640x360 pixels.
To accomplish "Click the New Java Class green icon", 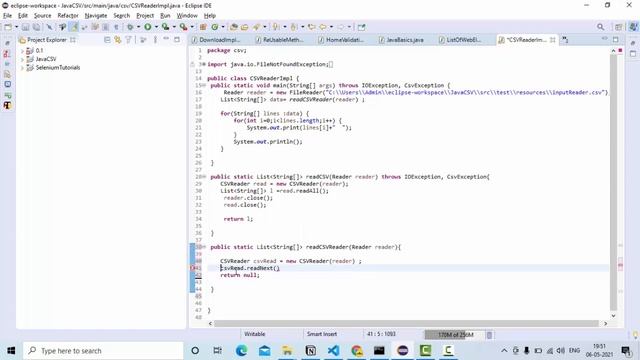I will pyautogui.click(x=215, y=27).
